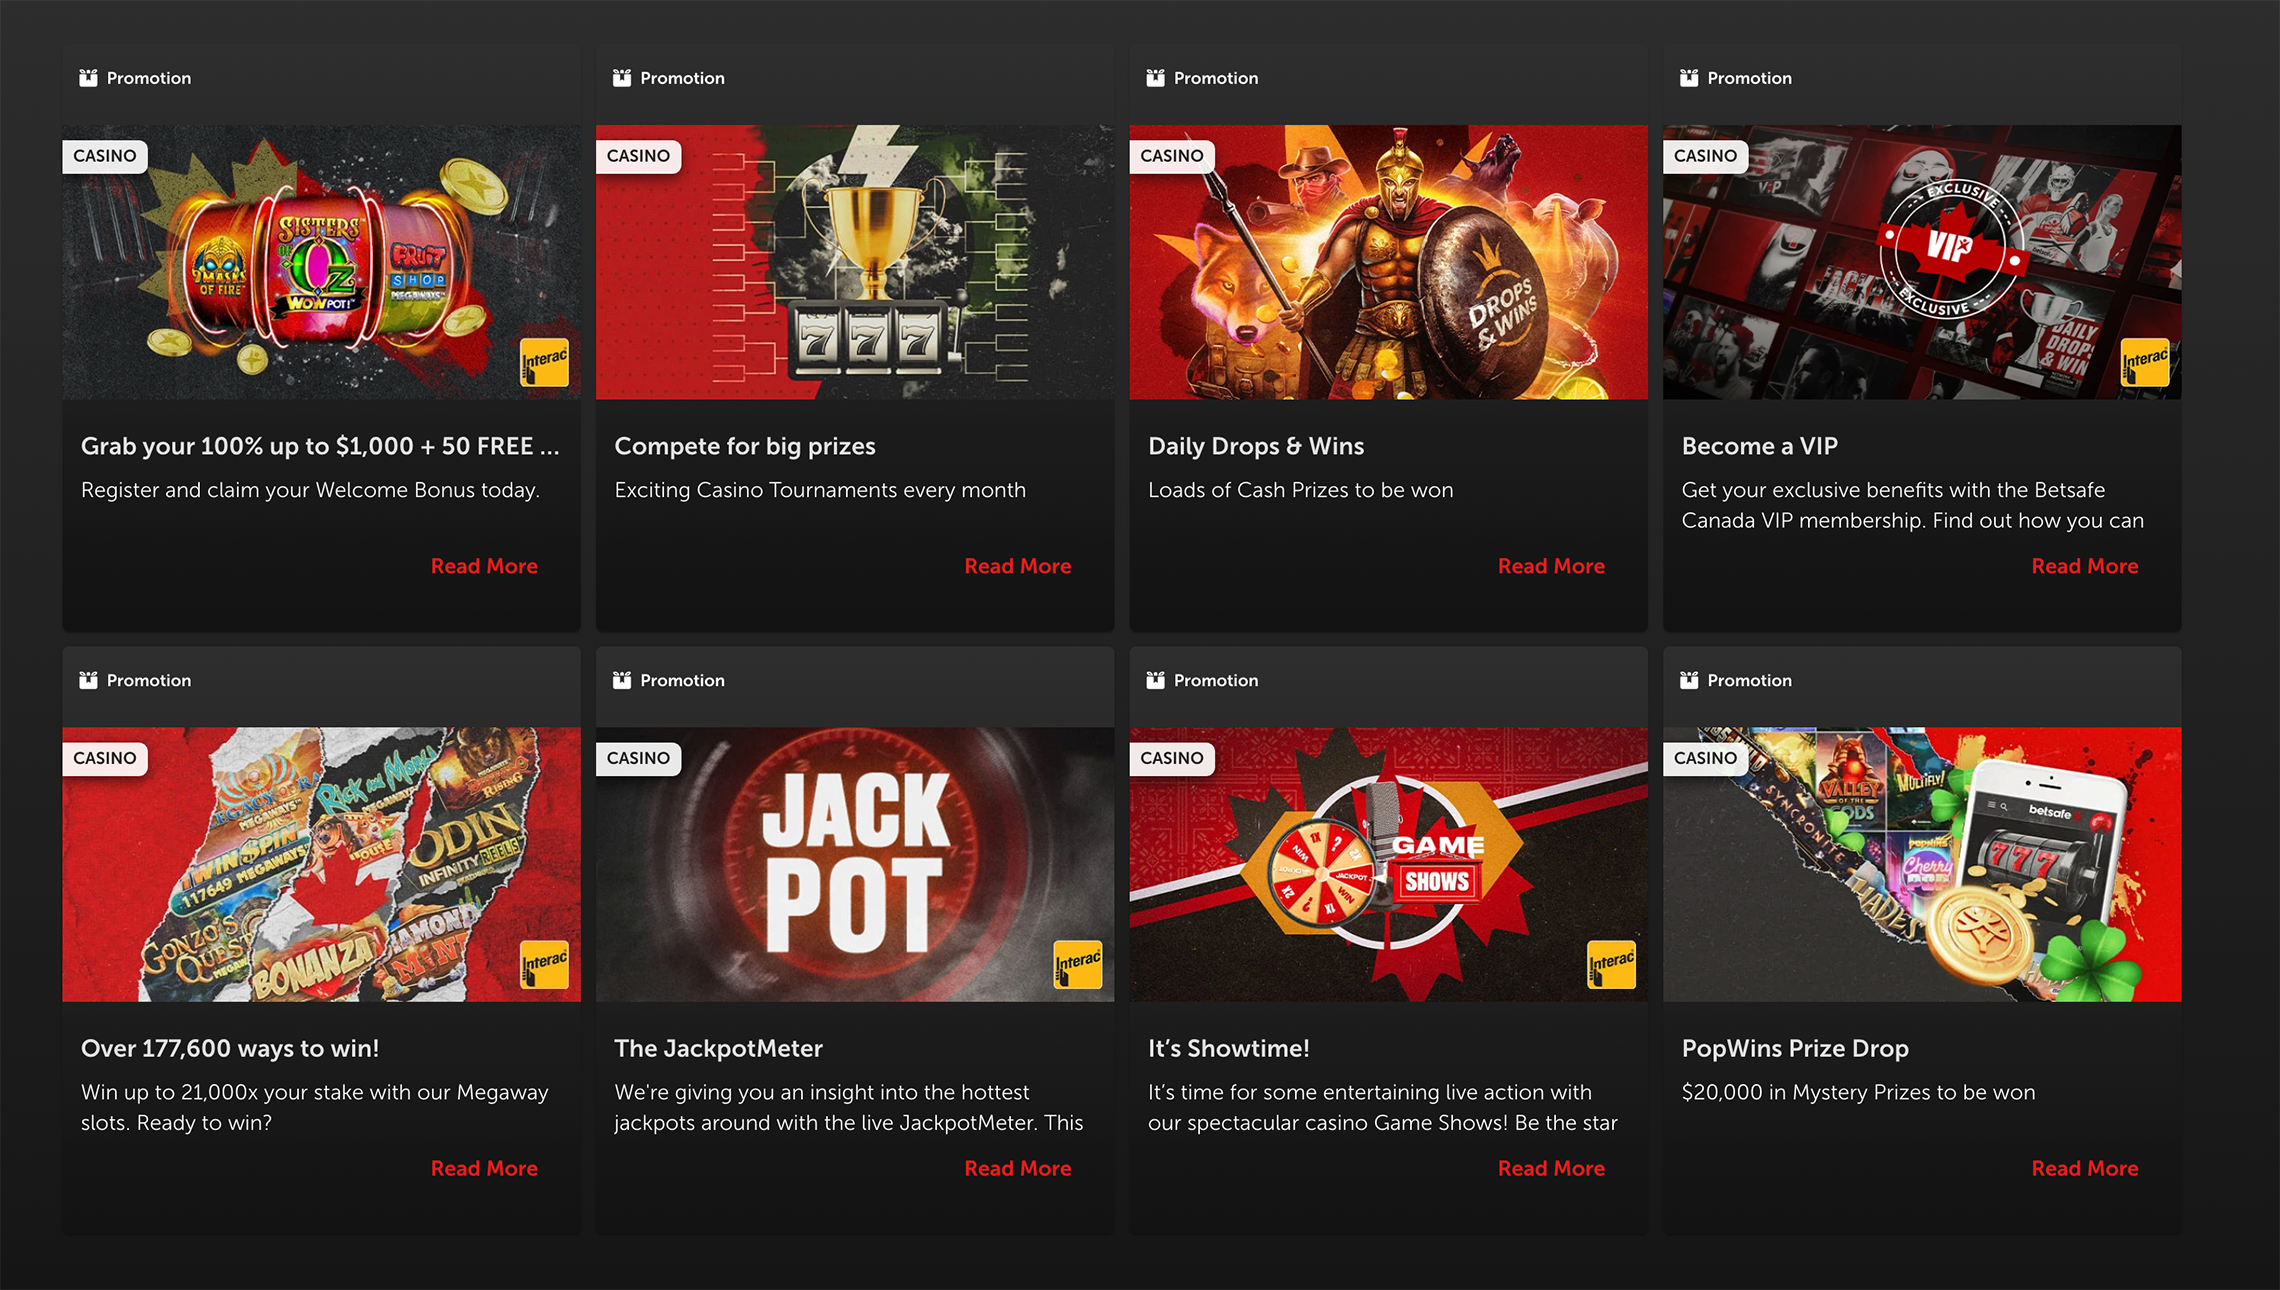The height and width of the screenshot is (1290, 2280).
Task: Click 'Win up to 21,000x your stake' description
Action: coord(315,1107)
